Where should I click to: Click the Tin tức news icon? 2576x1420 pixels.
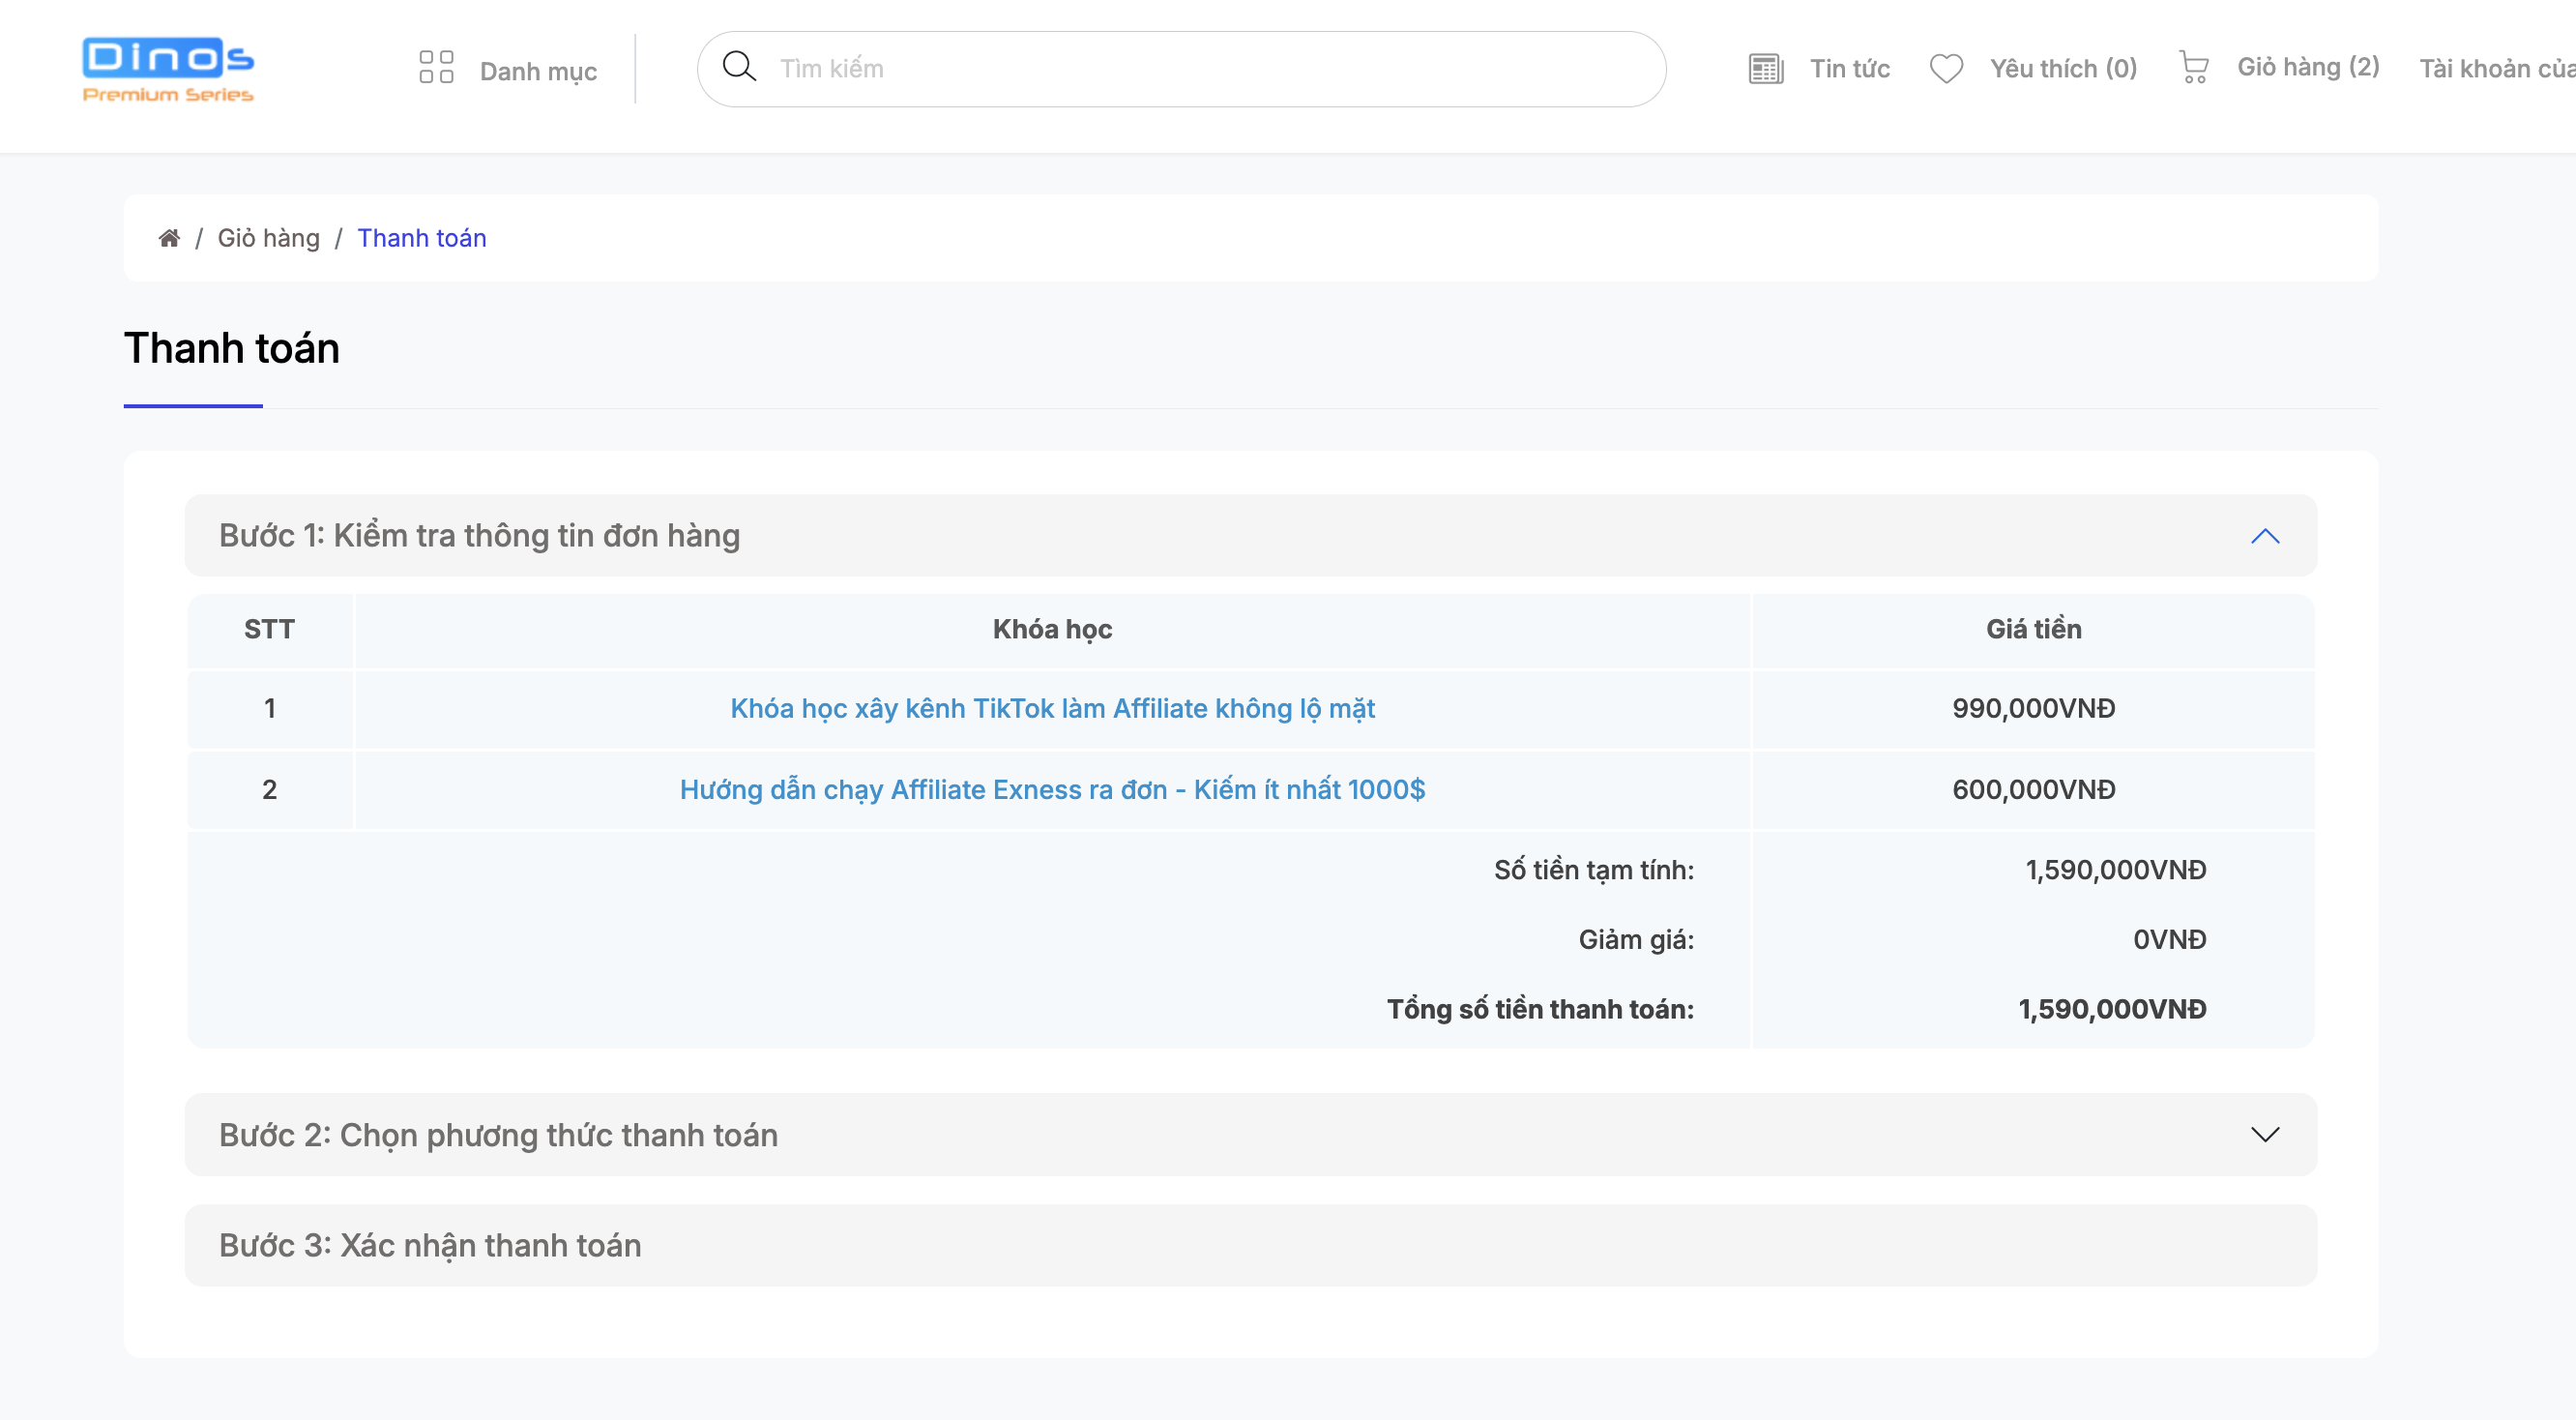[1765, 69]
